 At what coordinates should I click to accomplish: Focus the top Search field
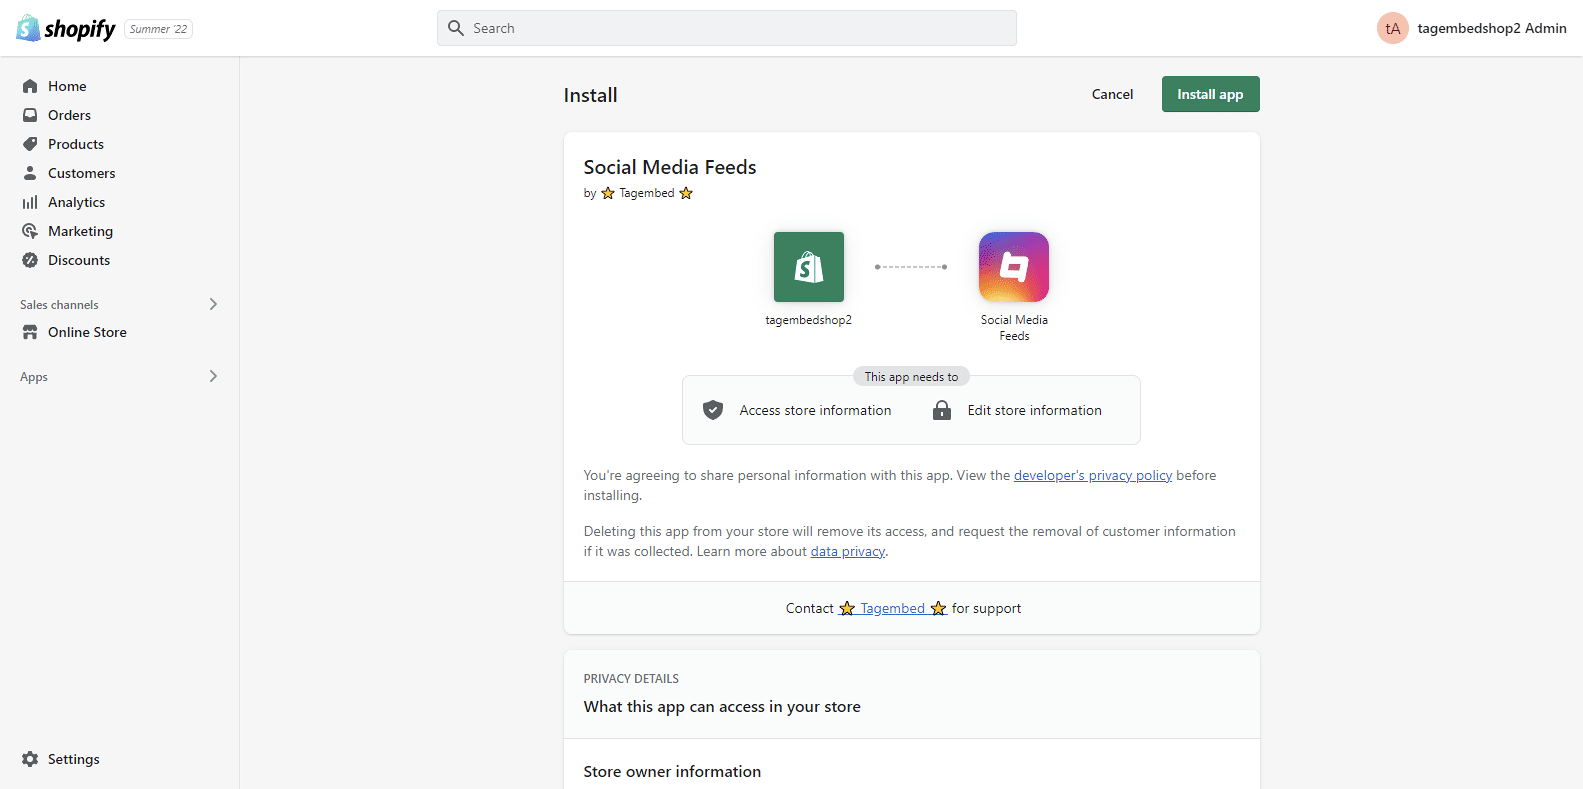tap(727, 28)
